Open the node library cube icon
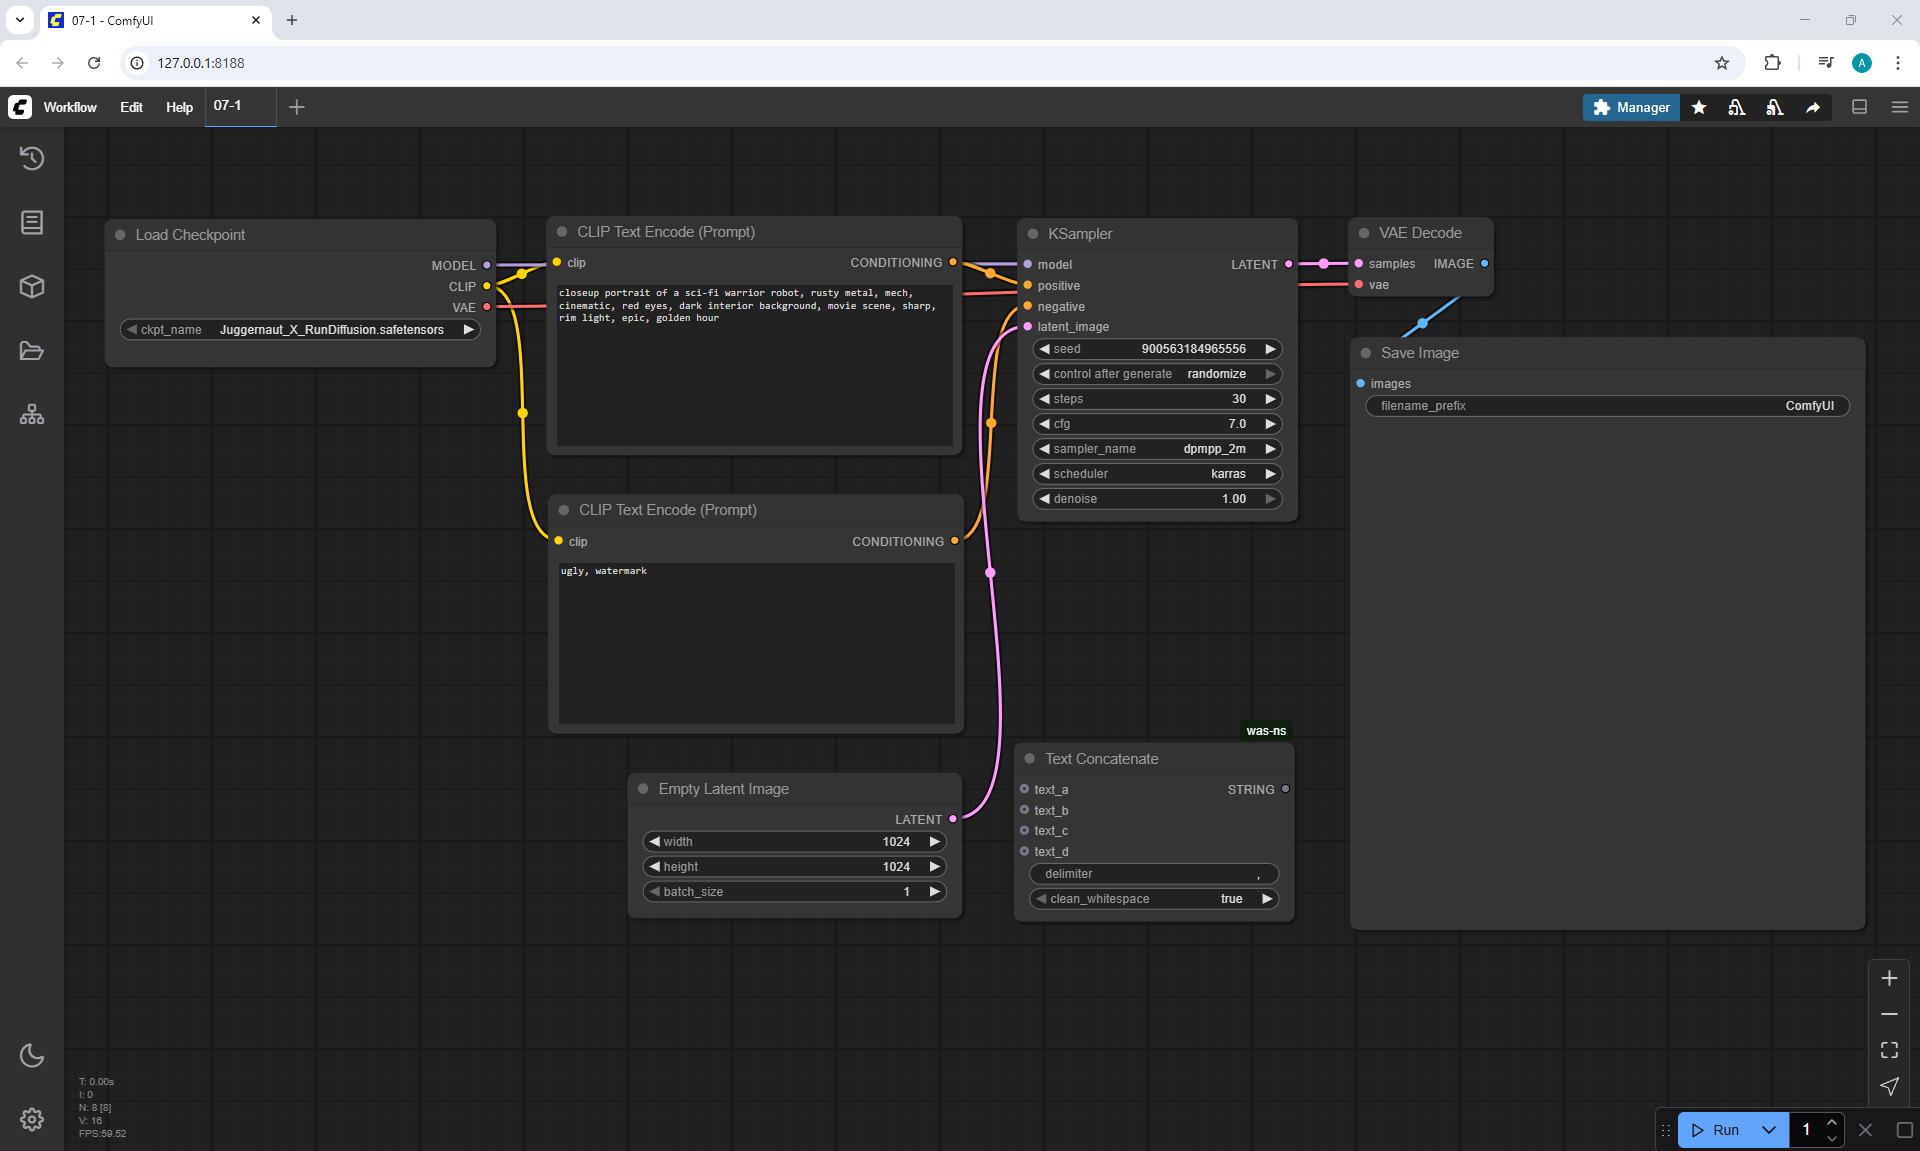The image size is (1920, 1151). (x=32, y=286)
